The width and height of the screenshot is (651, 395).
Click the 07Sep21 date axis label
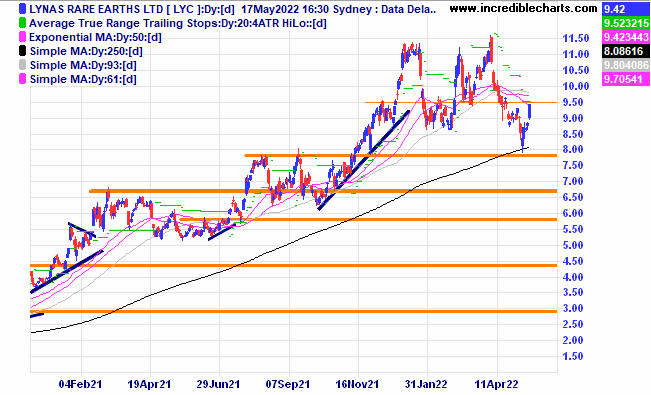(x=288, y=384)
